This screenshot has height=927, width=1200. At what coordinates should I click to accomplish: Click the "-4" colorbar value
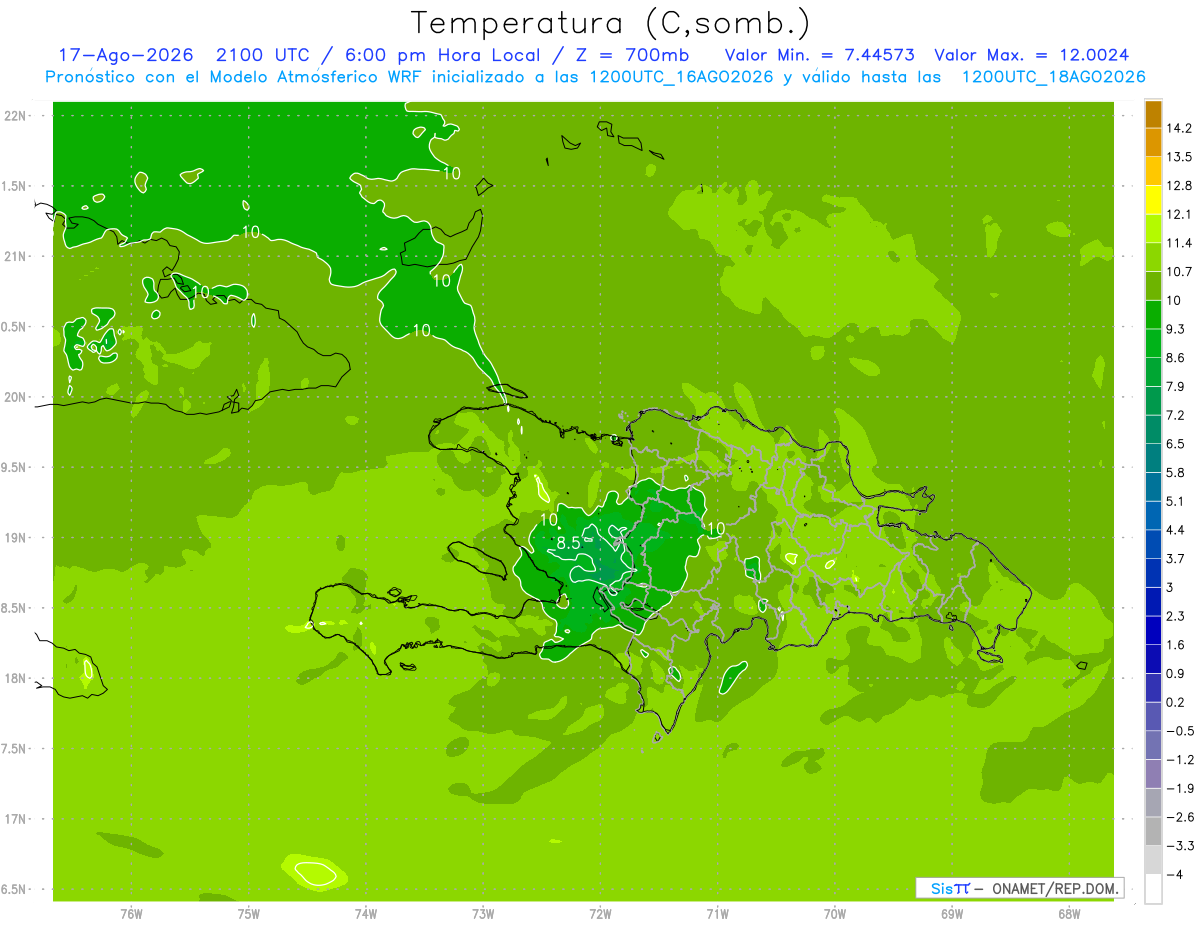(1176, 874)
